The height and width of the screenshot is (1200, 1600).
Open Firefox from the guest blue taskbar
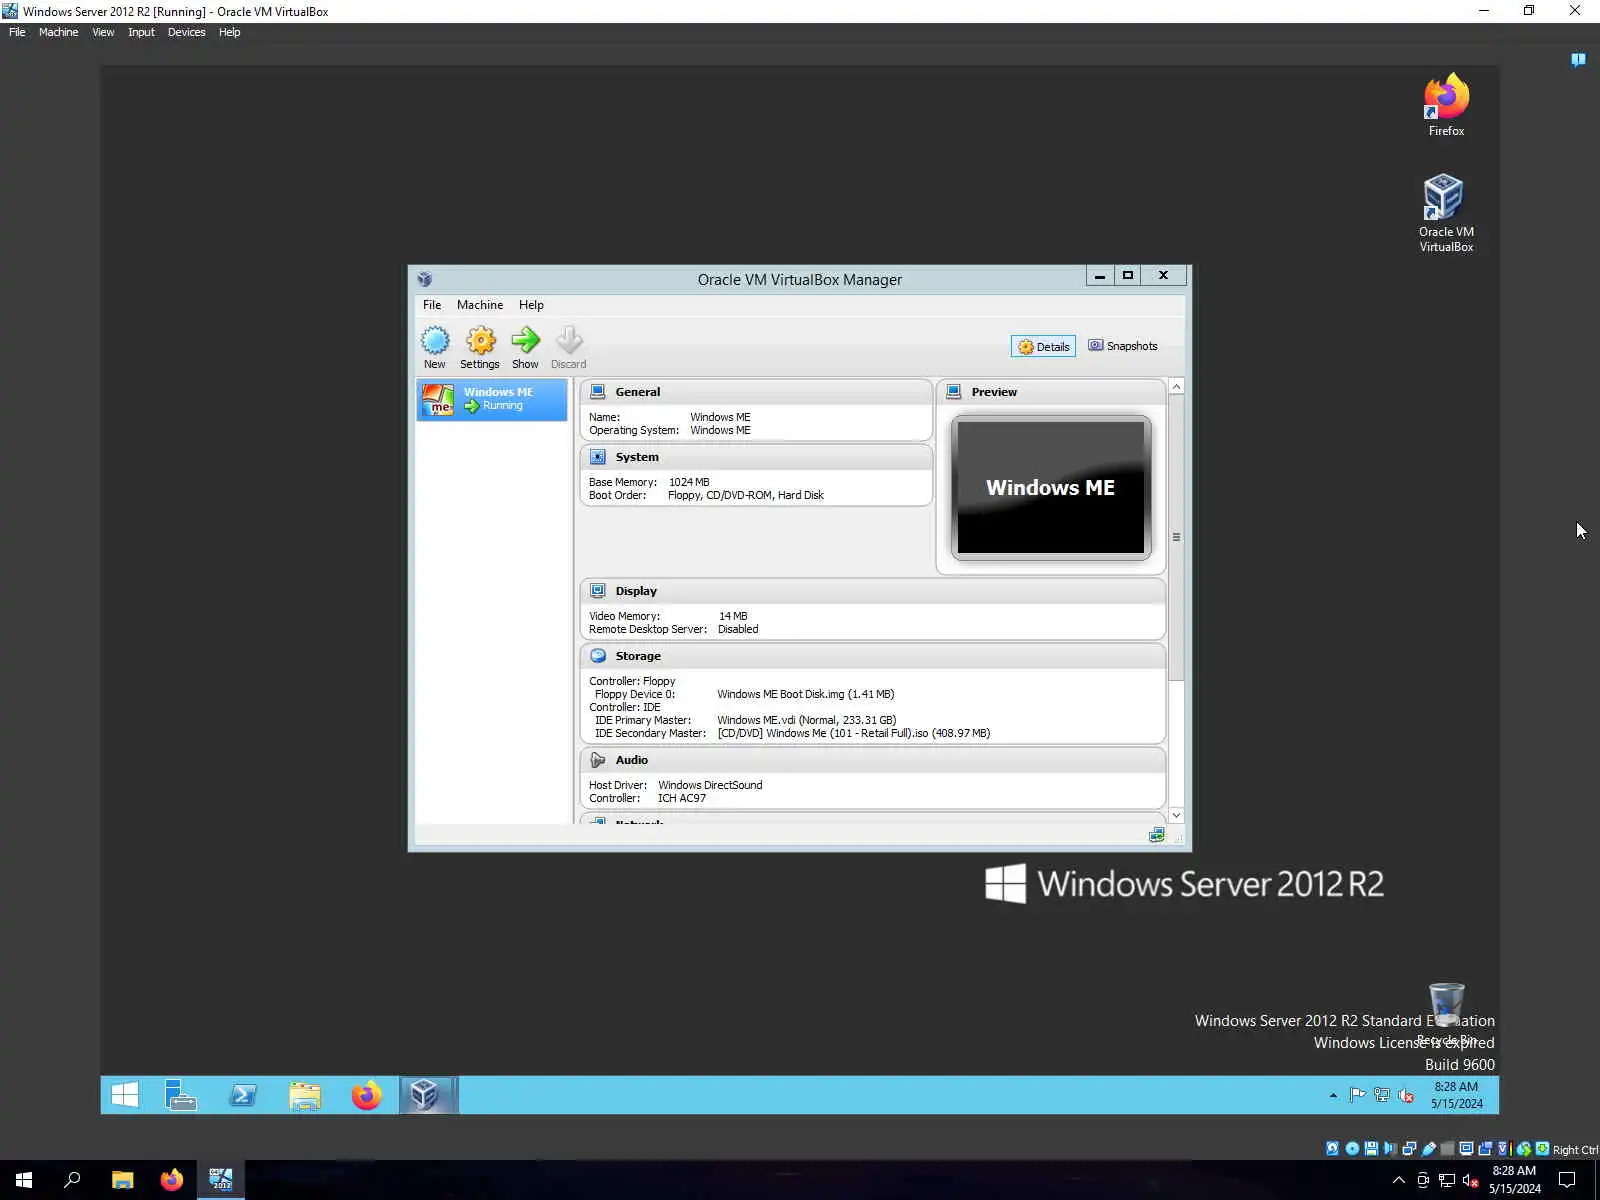tap(367, 1095)
